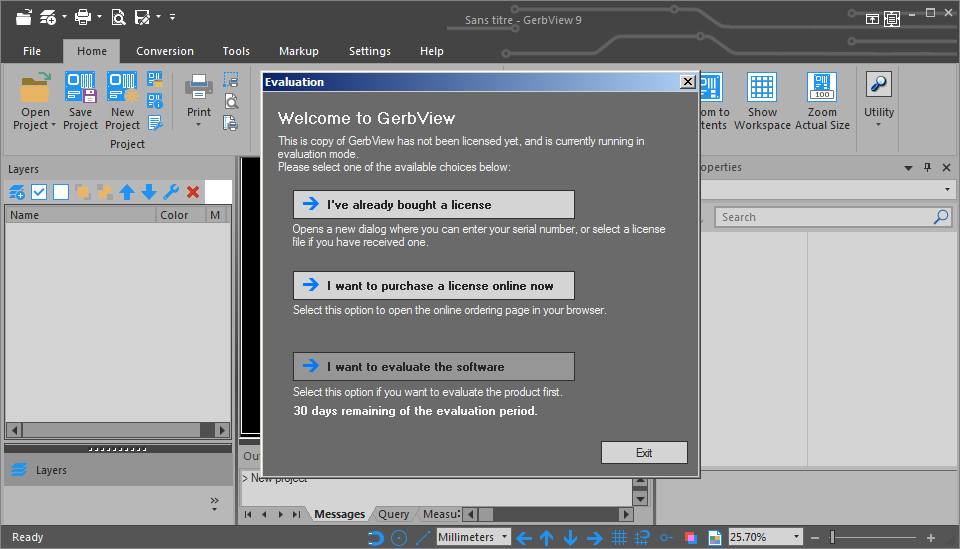The image size is (960, 549).
Task: Move layer up with blue up arrow
Action: (x=127, y=192)
